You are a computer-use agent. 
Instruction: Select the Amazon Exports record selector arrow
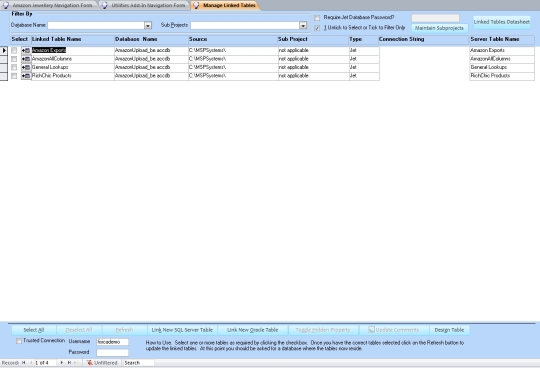[4, 51]
